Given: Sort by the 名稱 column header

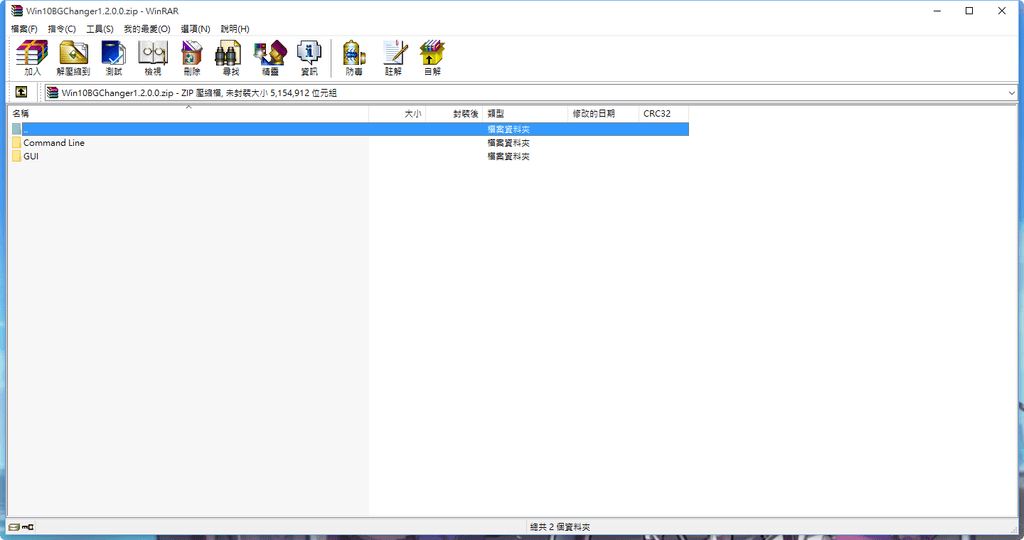Looking at the screenshot, I should click(188, 114).
